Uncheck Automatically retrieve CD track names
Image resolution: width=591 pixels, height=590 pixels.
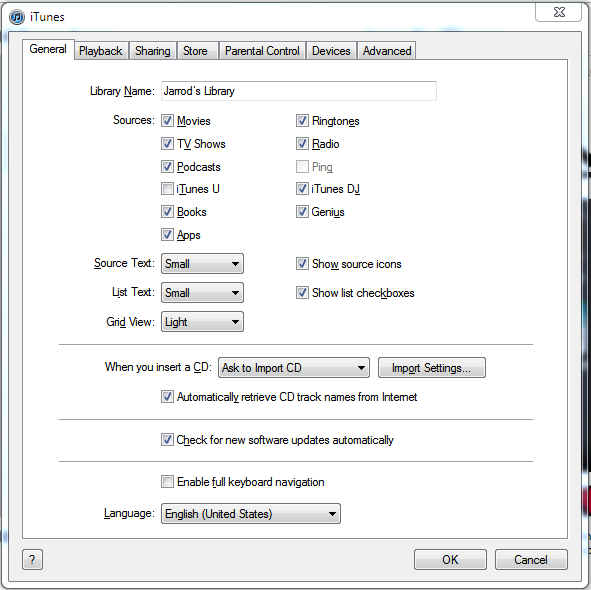click(167, 397)
